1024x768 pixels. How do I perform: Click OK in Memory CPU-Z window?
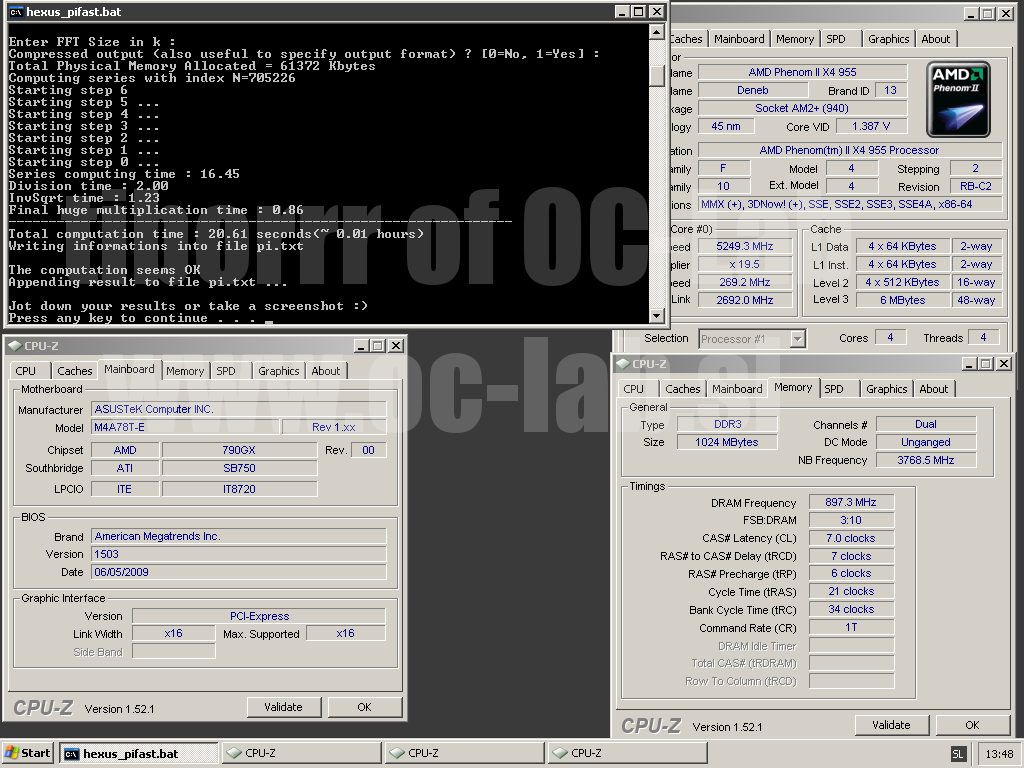972,725
